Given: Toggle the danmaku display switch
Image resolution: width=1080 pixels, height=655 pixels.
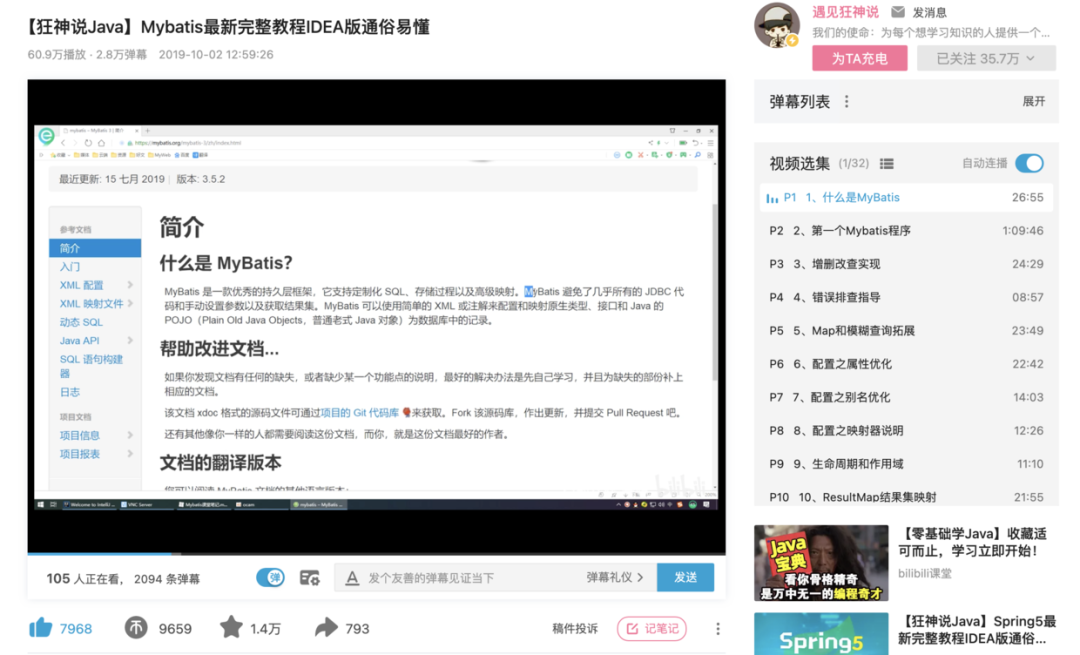Looking at the screenshot, I should tap(271, 577).
